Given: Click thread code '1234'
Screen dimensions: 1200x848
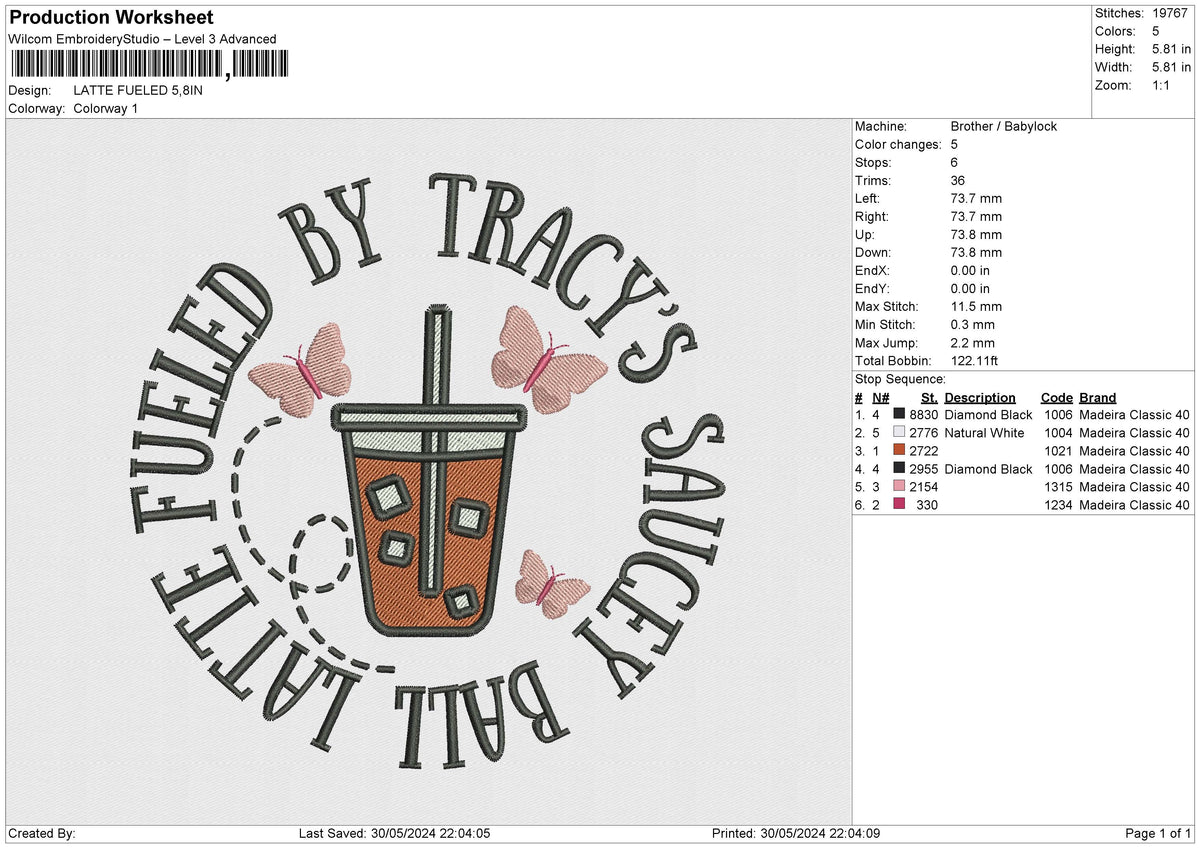Looking at the screenshot, I should [1058, 505].
